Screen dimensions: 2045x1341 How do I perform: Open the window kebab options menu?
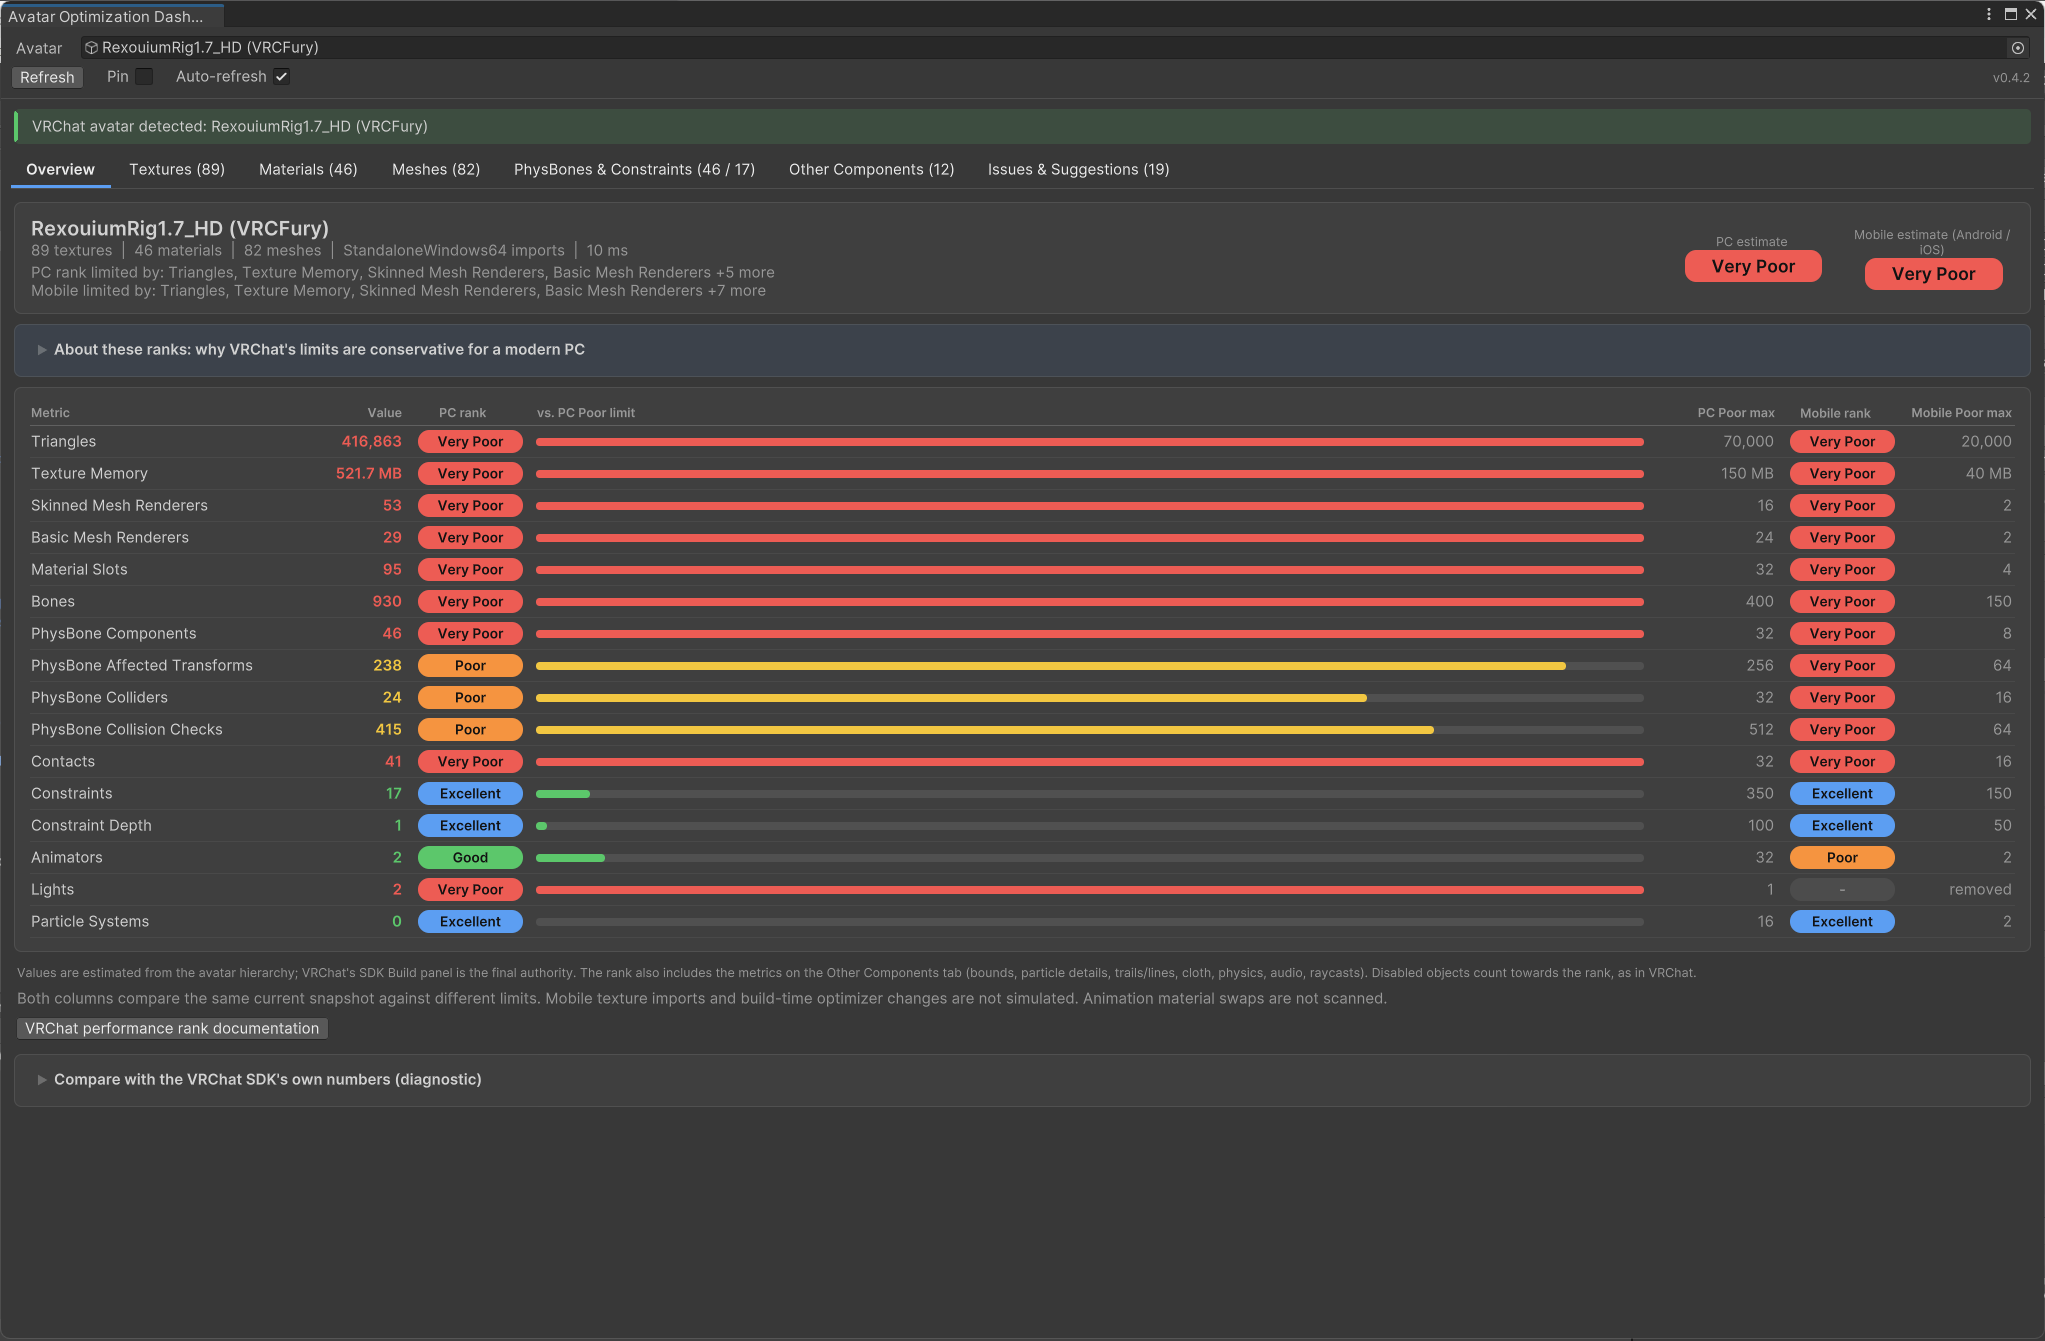coord(1989,15)
